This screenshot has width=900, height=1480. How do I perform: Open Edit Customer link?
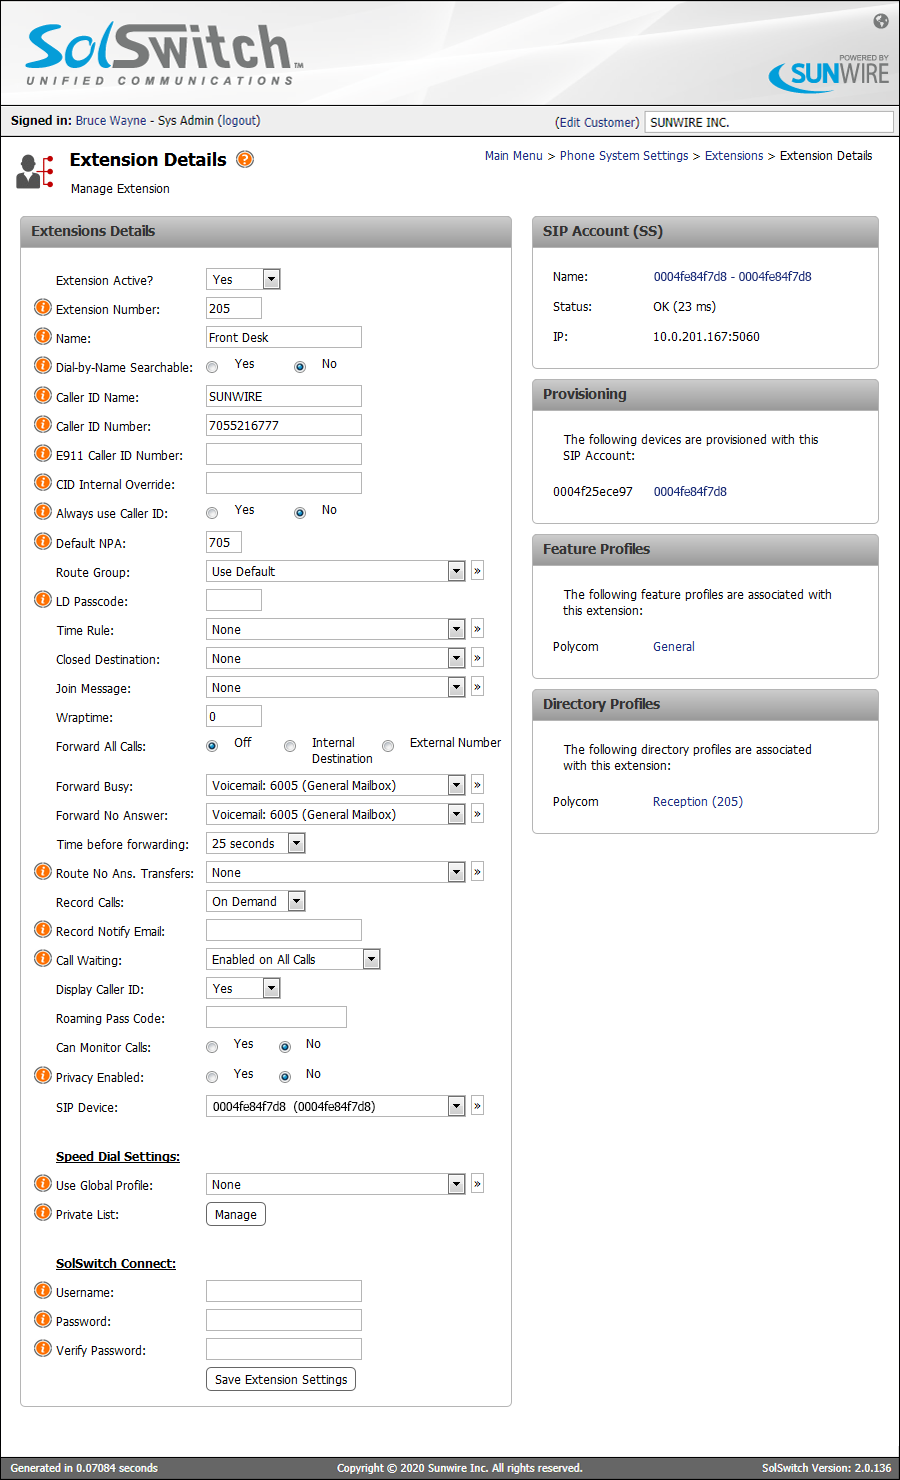tap(597, 122)
